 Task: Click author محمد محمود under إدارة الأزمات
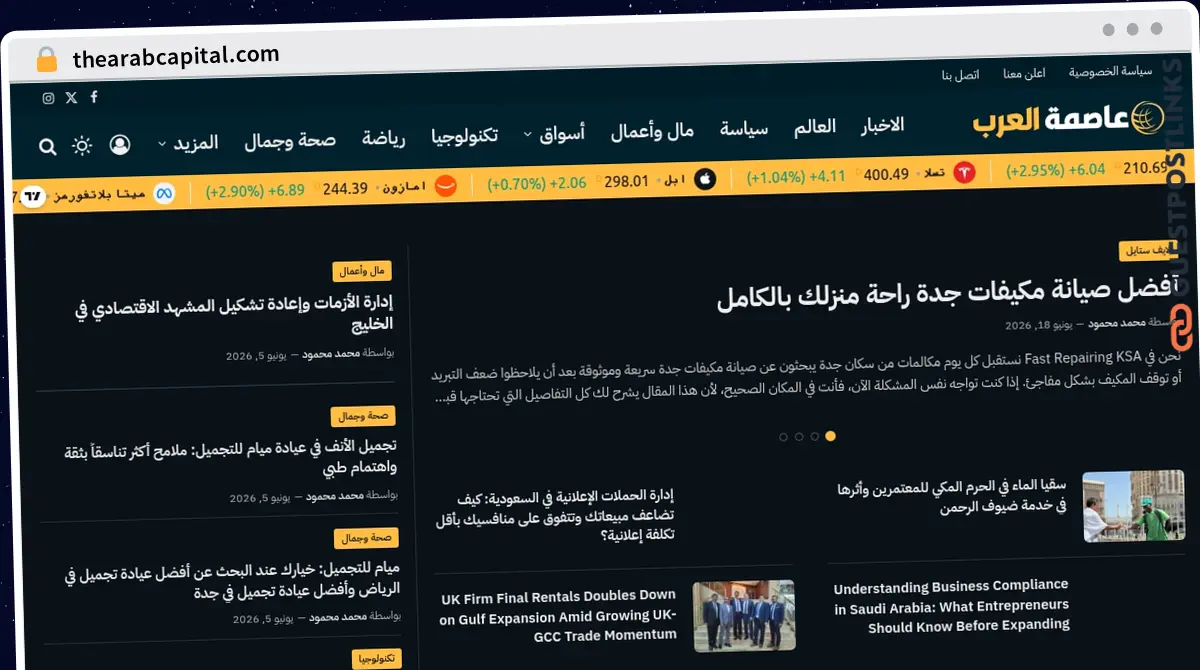click(x=332, y=353)
